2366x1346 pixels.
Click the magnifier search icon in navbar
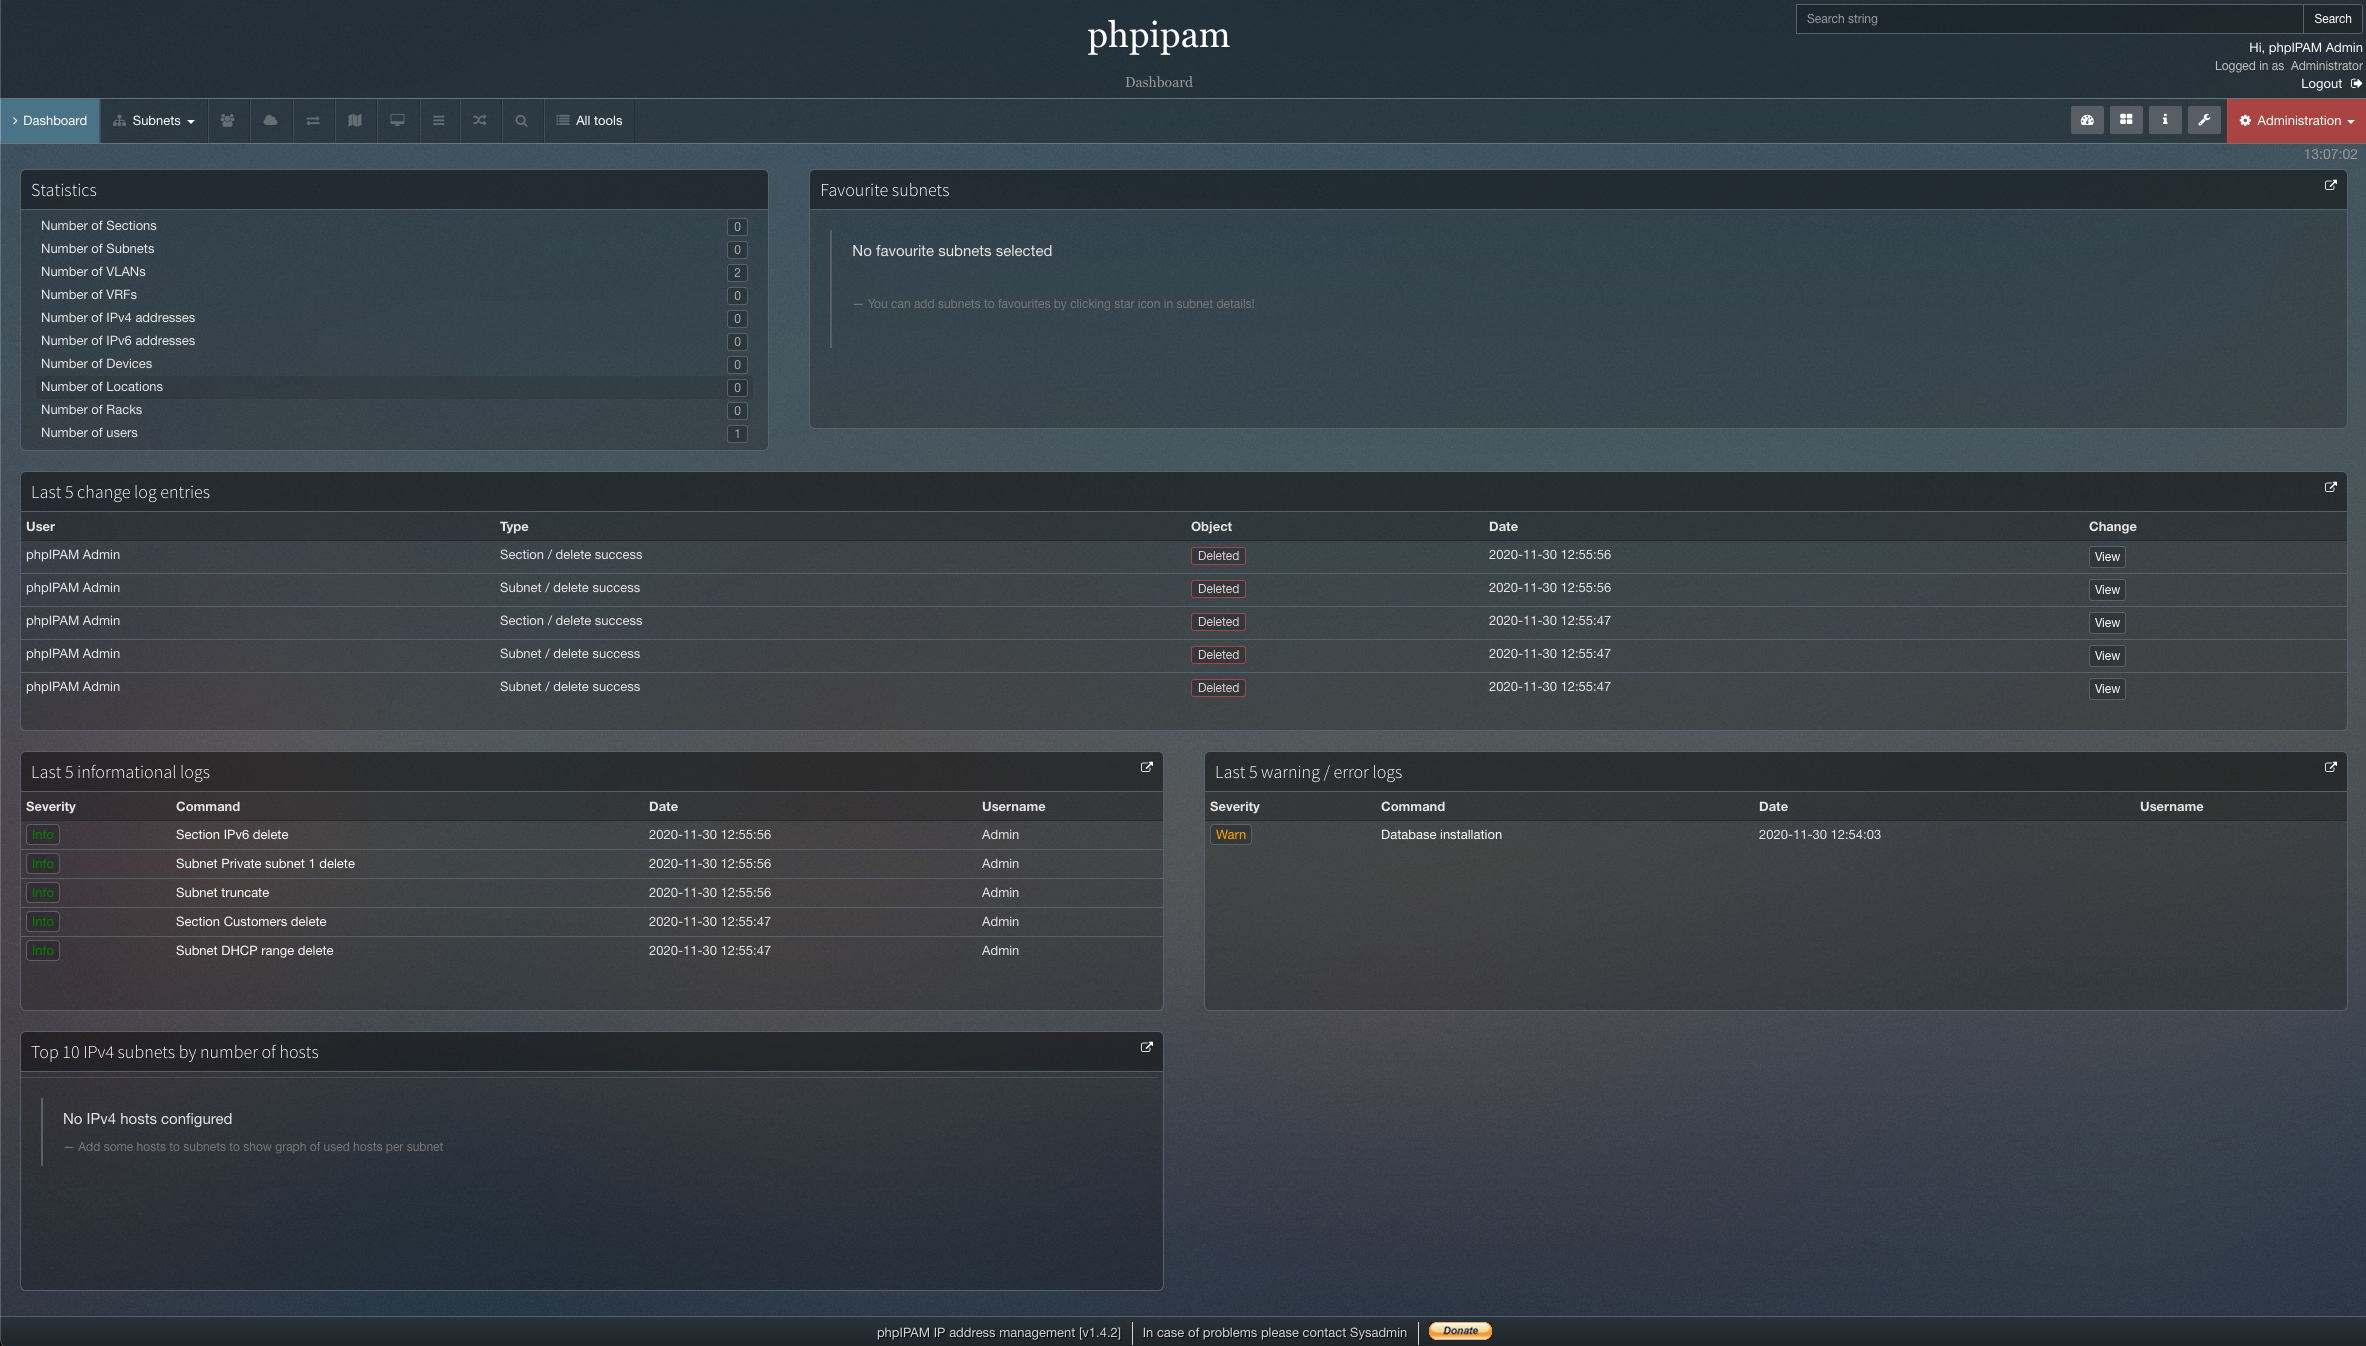(x=521, y=120)
